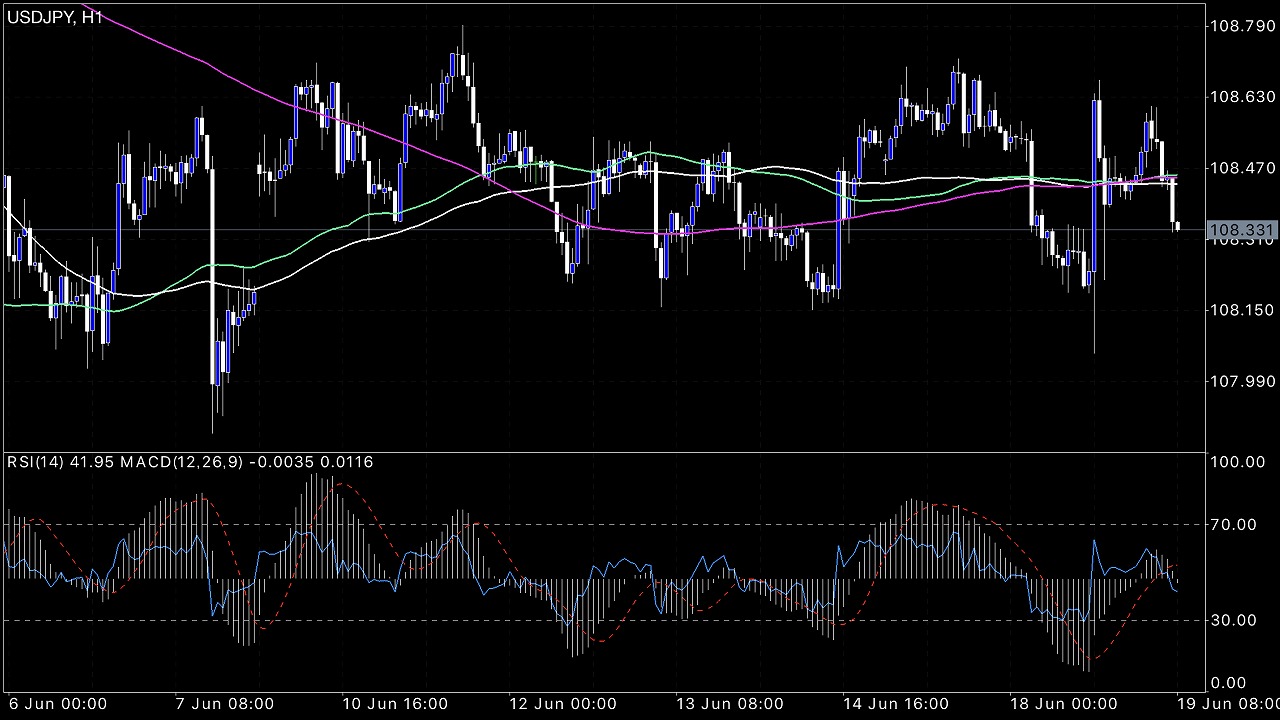
Task: Click the 70.00 overbought level label
Action: pos(1235,524)
